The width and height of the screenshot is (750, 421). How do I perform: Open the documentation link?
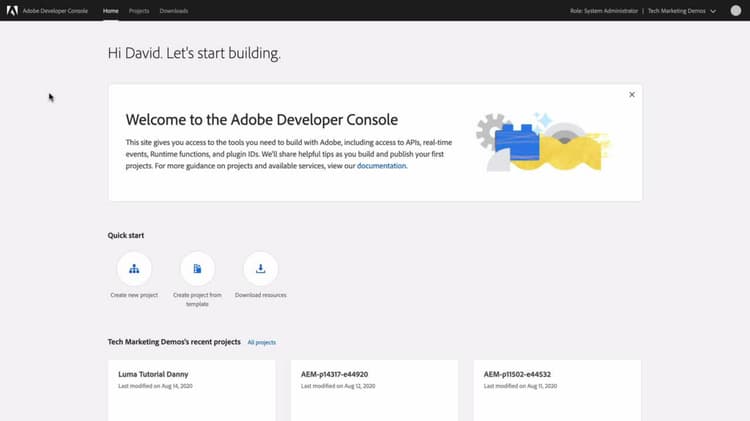pos(381,166)
